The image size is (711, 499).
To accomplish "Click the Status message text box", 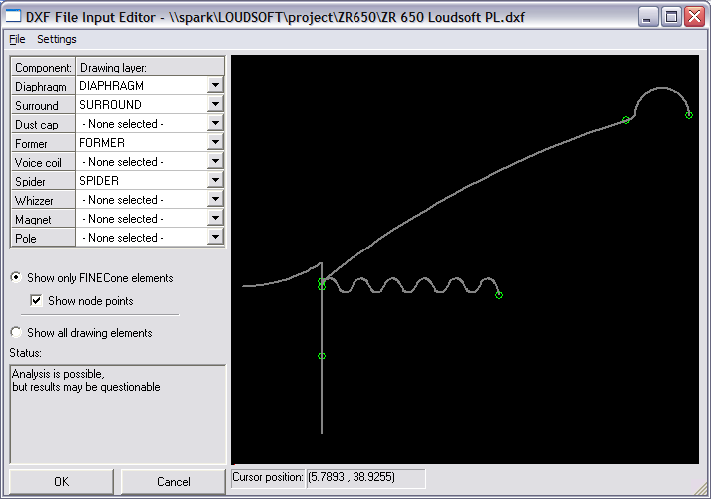I will 117,414.
